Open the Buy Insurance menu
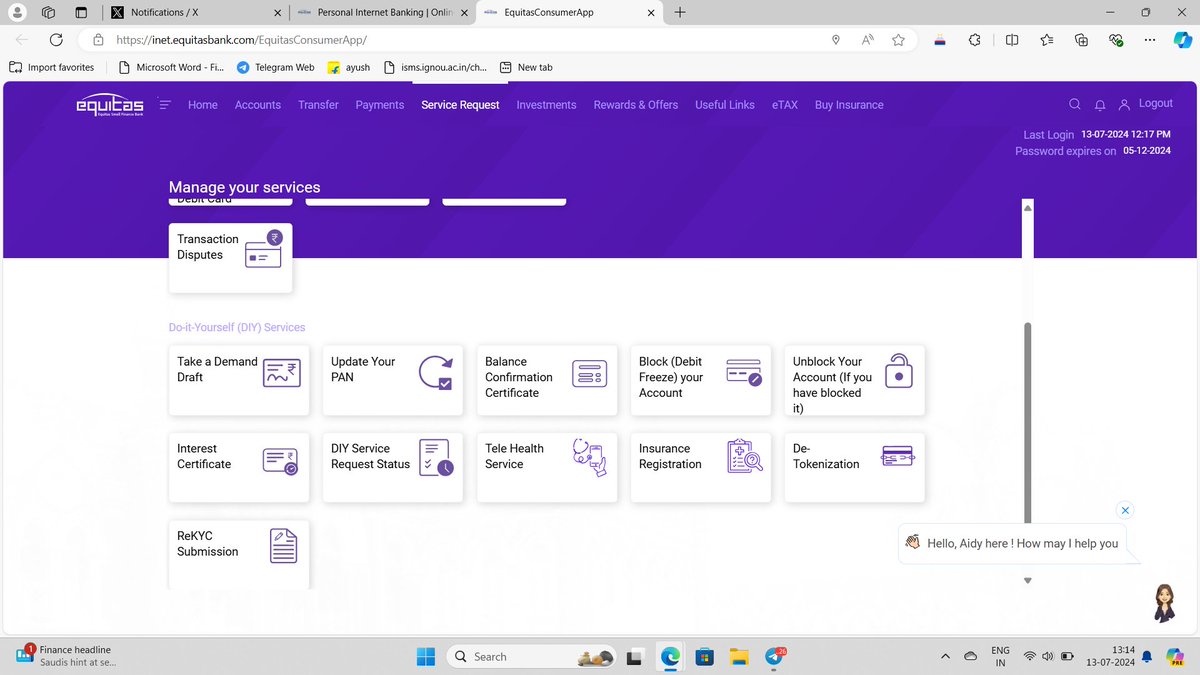Image resolution: width=1200 pixels, height=675 pixels. (849, 104)
